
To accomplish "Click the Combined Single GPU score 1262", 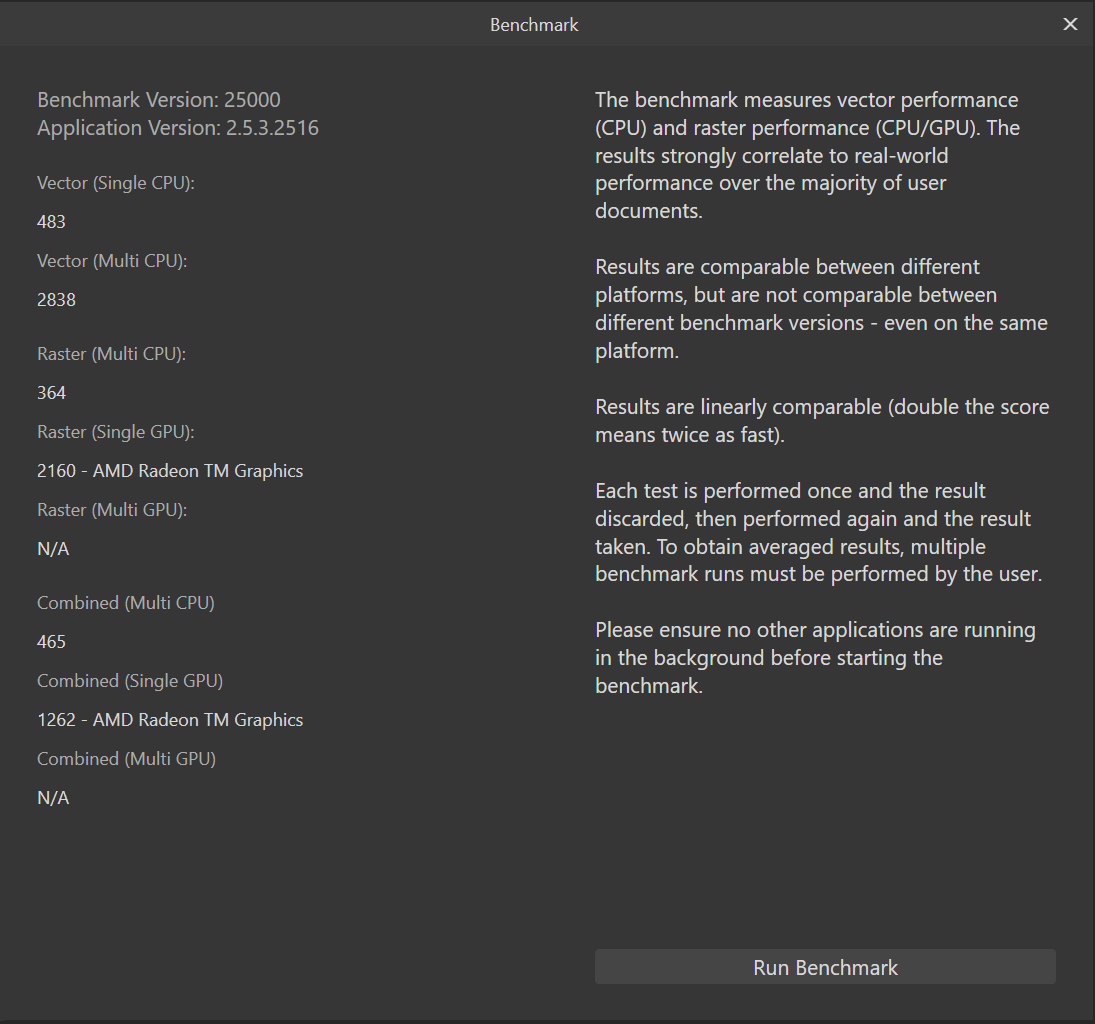I will tap(170, 719).
